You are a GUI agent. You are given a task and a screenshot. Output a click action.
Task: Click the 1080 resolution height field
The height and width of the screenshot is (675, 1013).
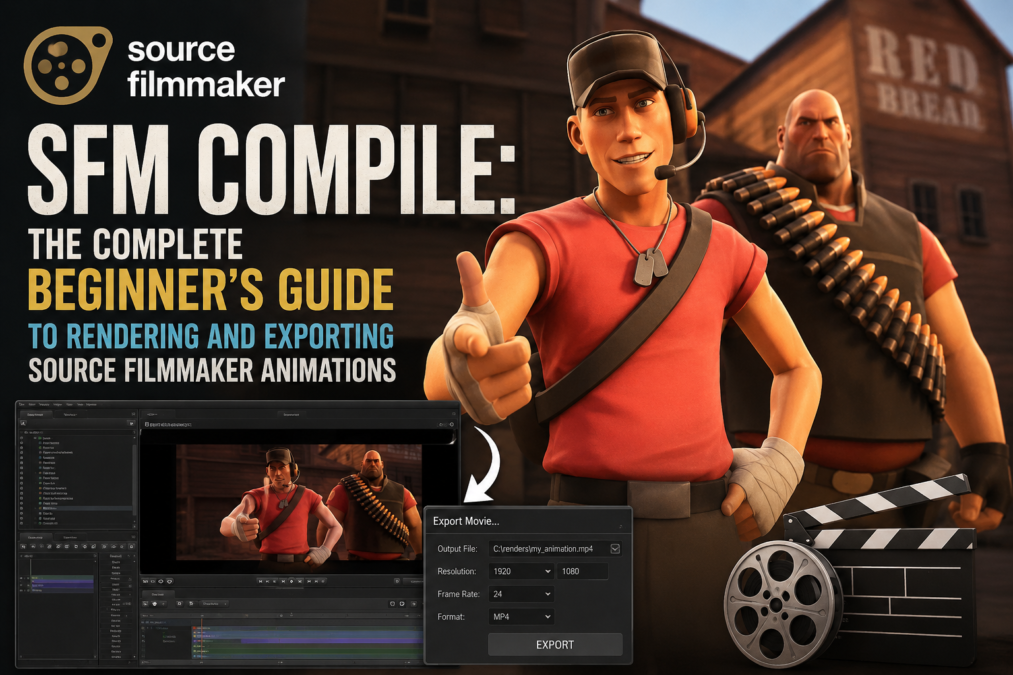[582, 571]
